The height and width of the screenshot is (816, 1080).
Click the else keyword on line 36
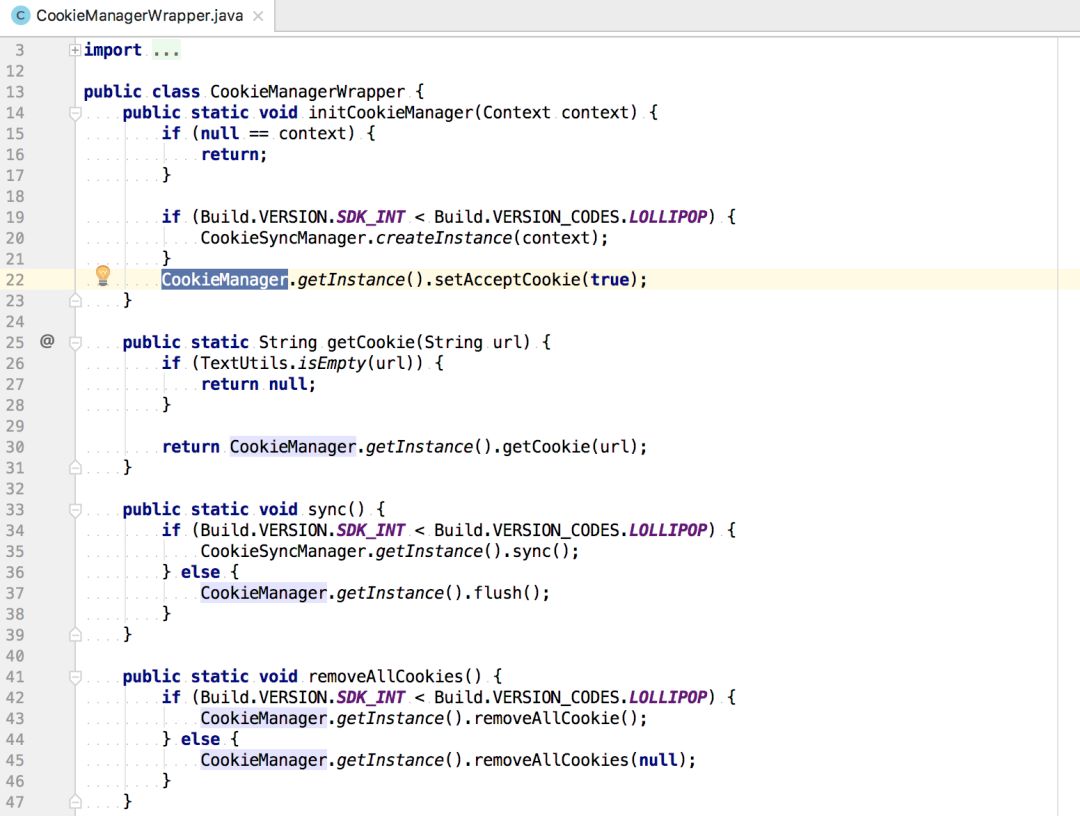pos(200,572)
